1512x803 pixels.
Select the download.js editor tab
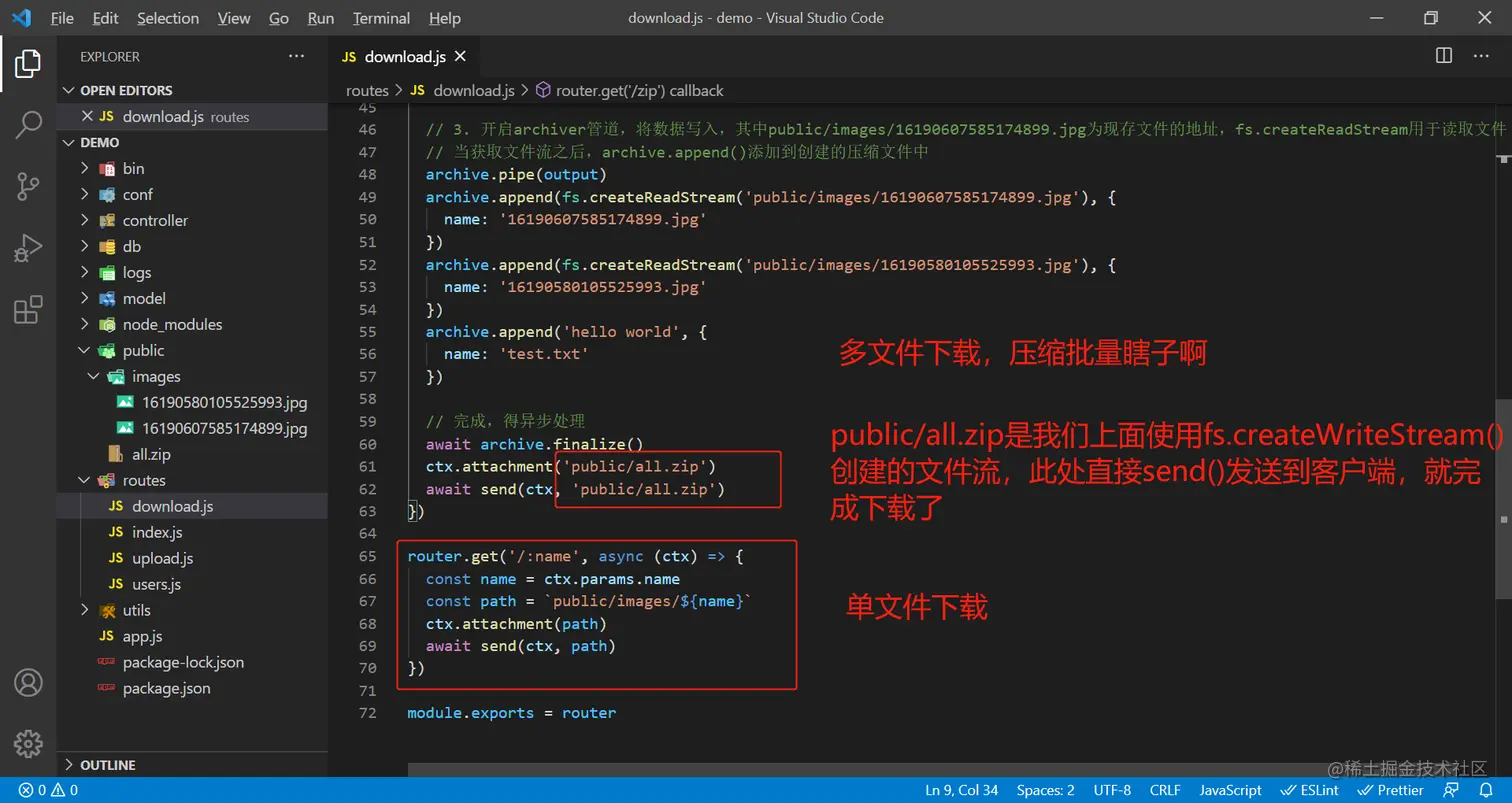click(404, 56)
